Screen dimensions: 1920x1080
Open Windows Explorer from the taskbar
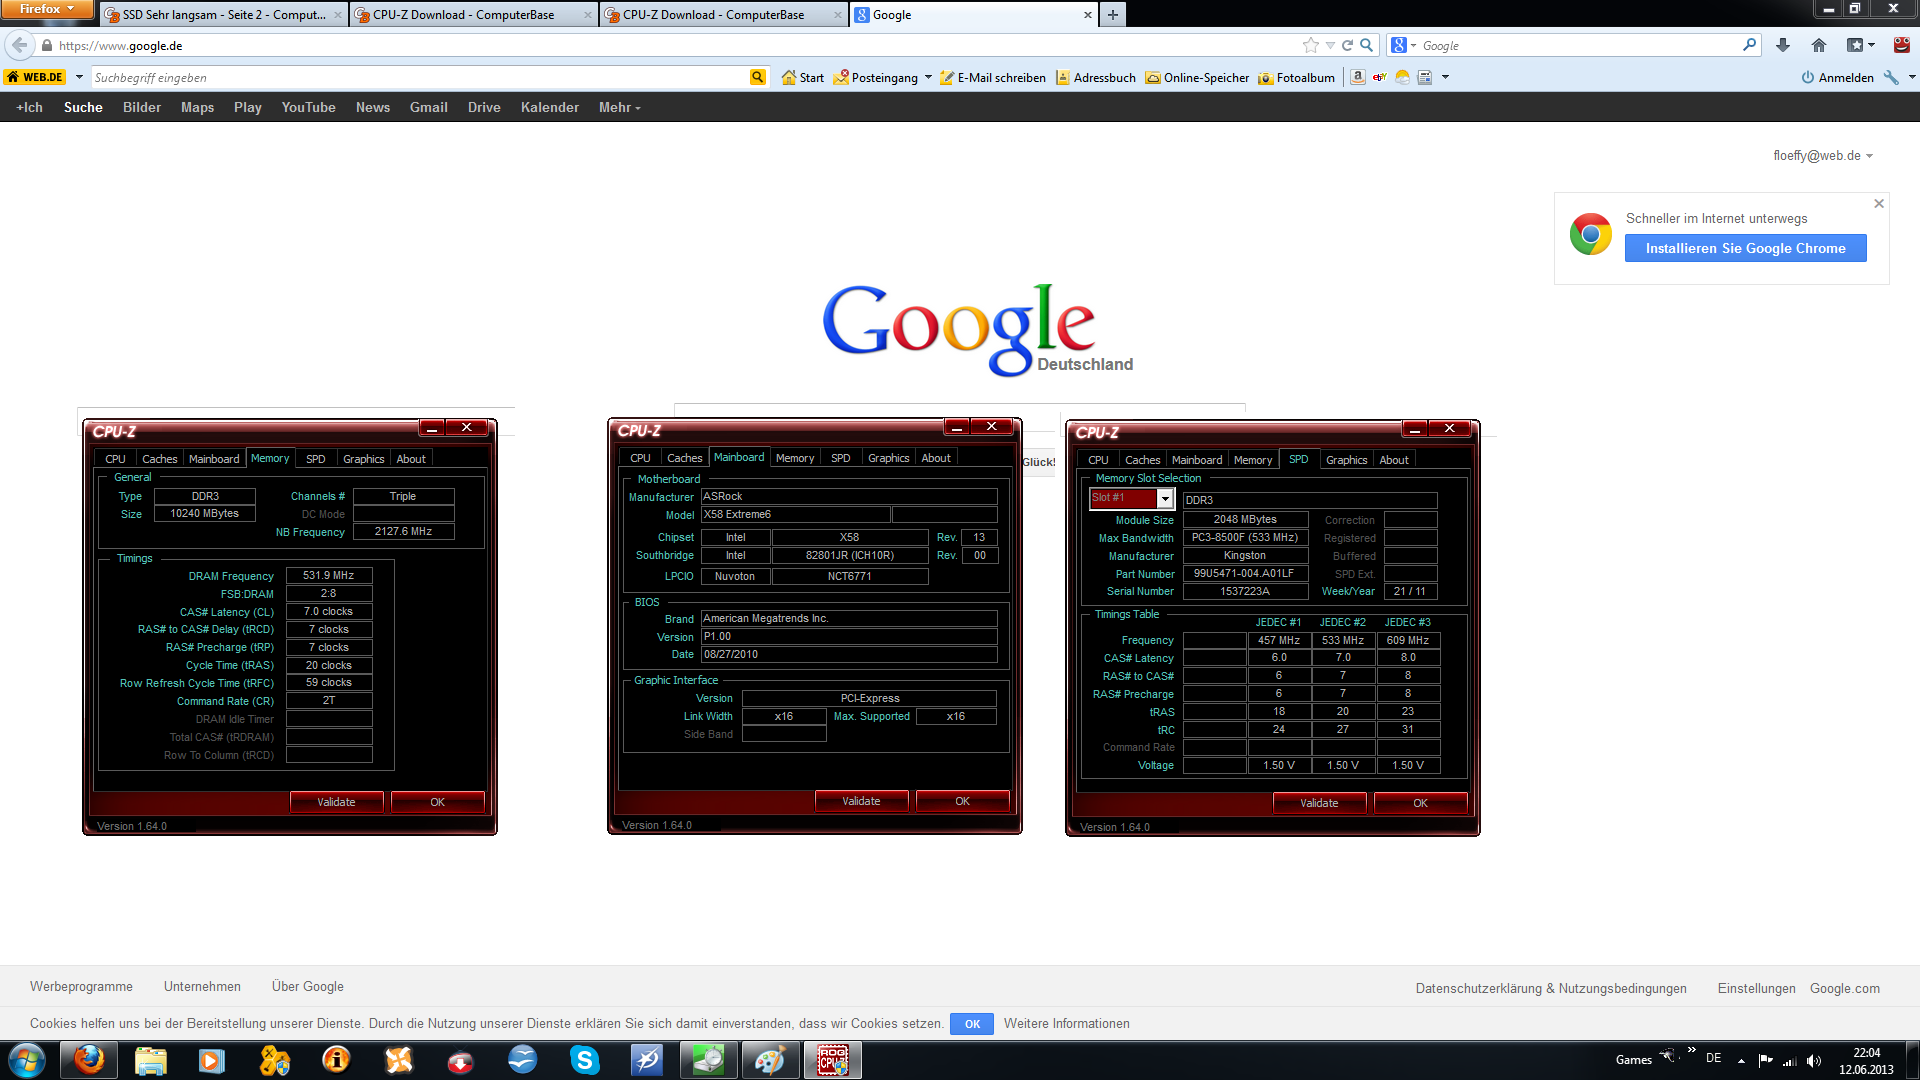coord(150,1060)
